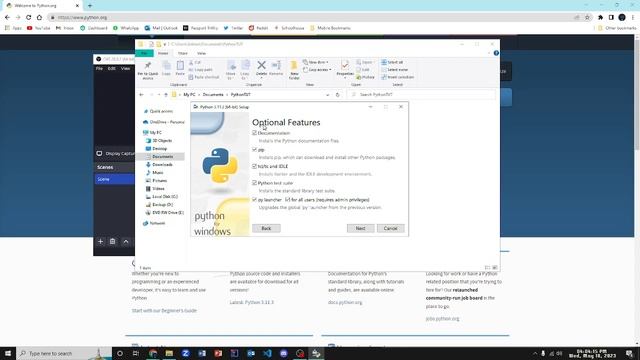Toggle the tcl/tk and IDLE checkbox

tap(255, 166)
